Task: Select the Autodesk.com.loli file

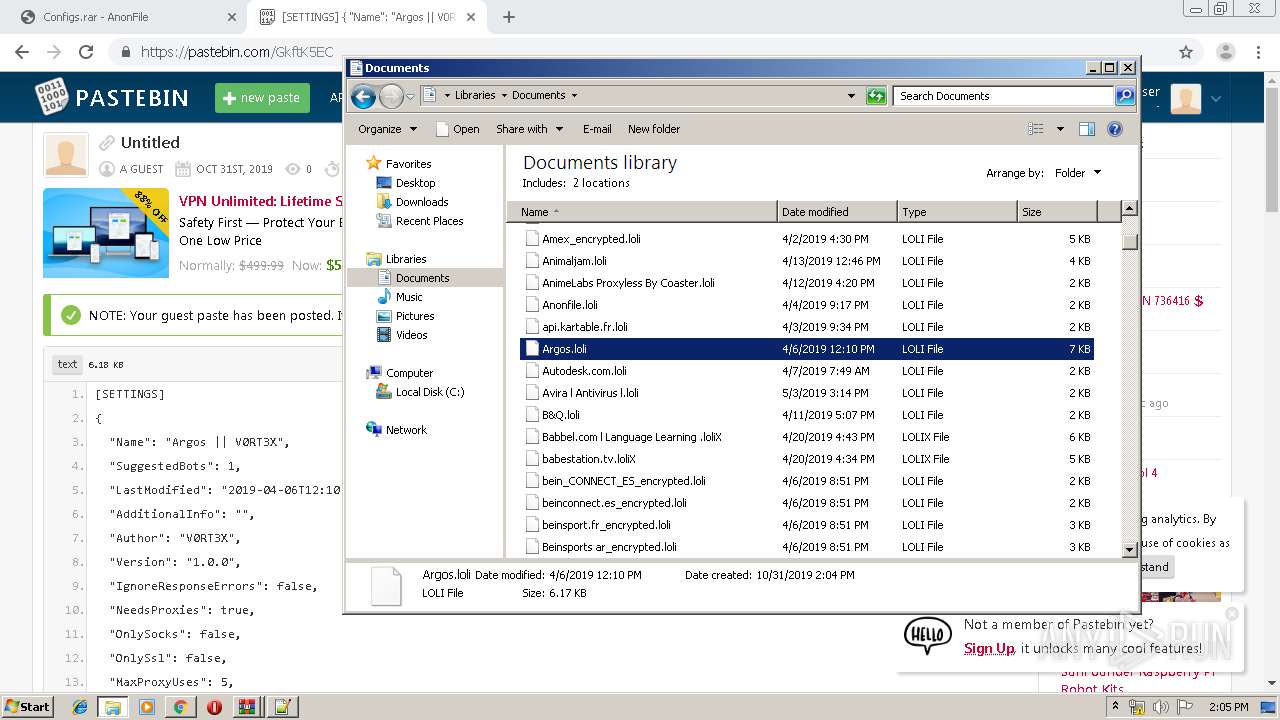Action: [807, 371]
